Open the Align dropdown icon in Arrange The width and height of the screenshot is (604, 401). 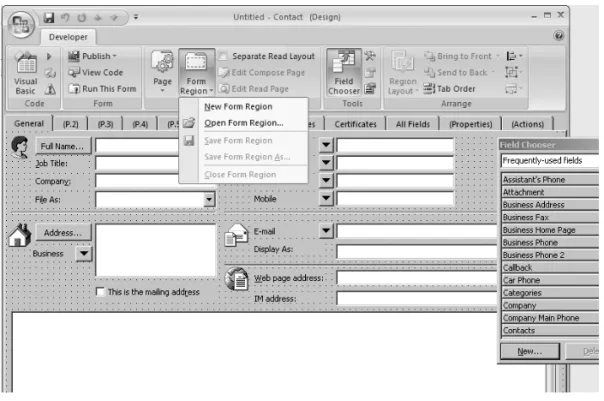[x=514, y=56]
